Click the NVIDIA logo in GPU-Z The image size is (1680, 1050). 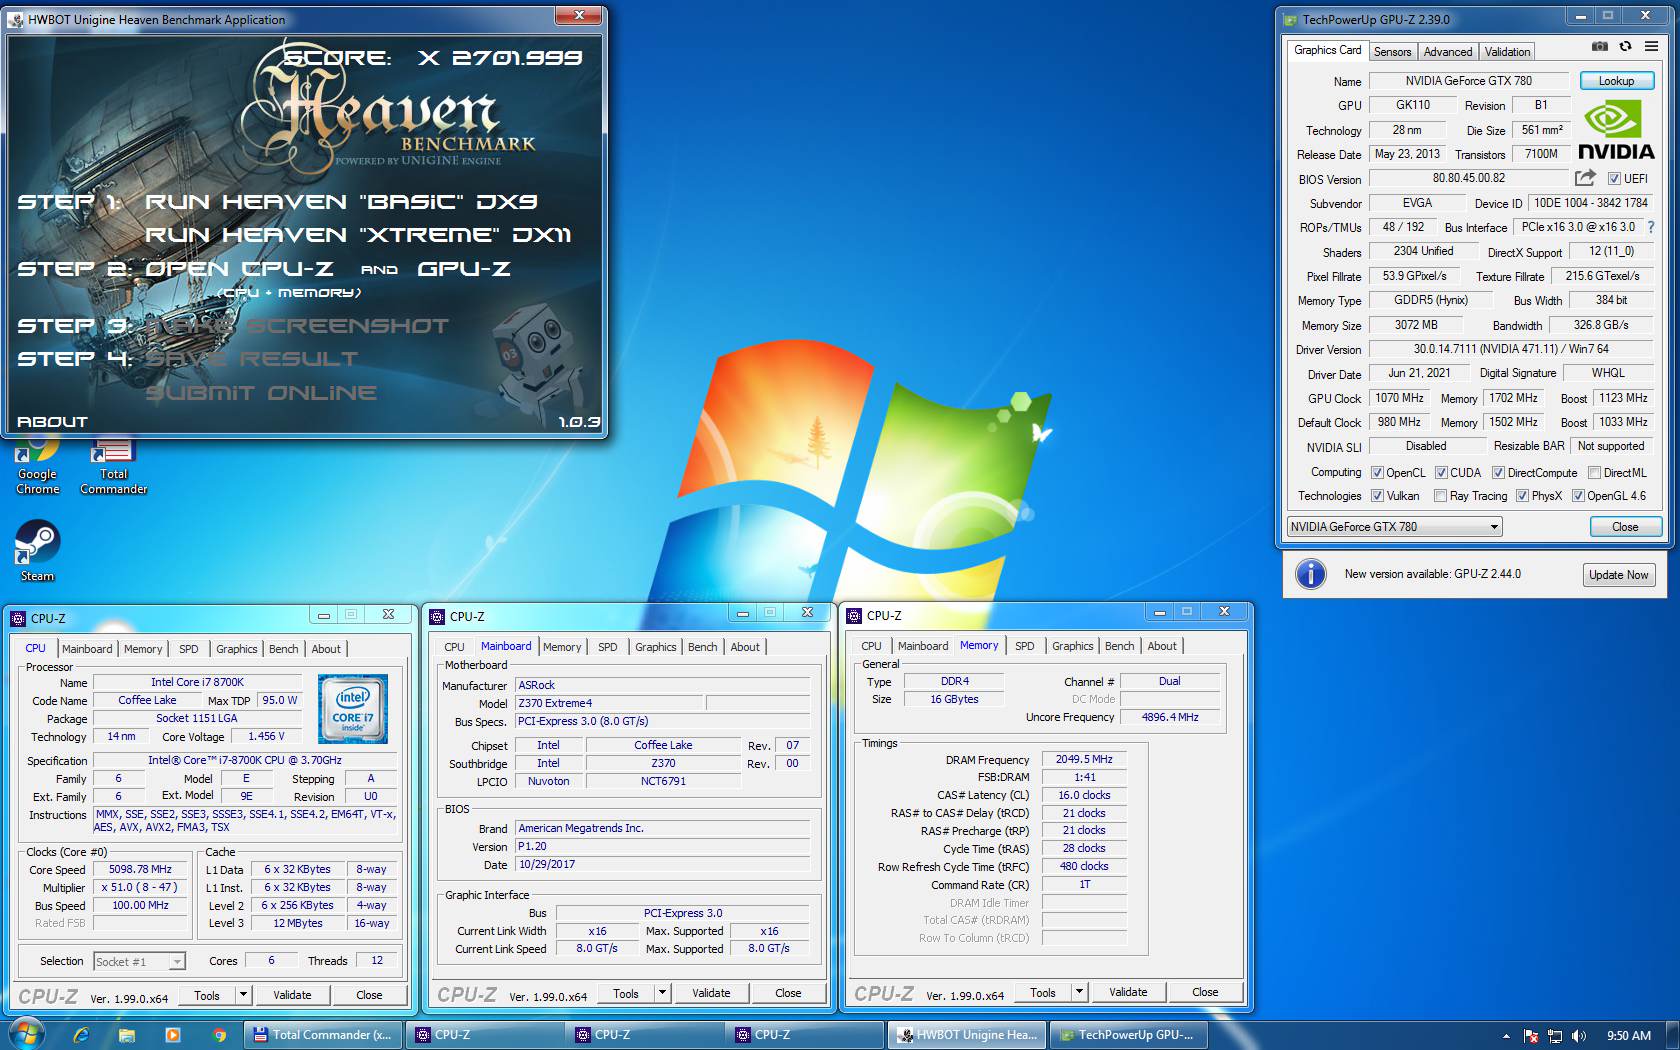(1616, 131)
